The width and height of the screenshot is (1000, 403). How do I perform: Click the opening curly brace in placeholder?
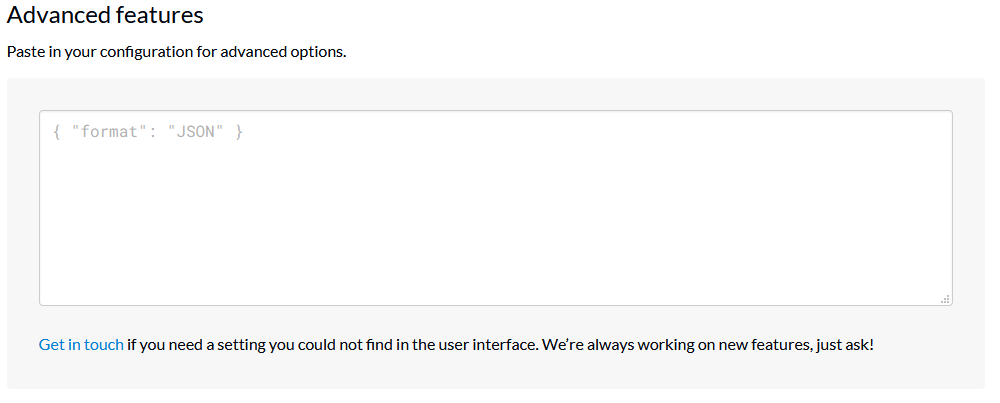coord(57,132)
